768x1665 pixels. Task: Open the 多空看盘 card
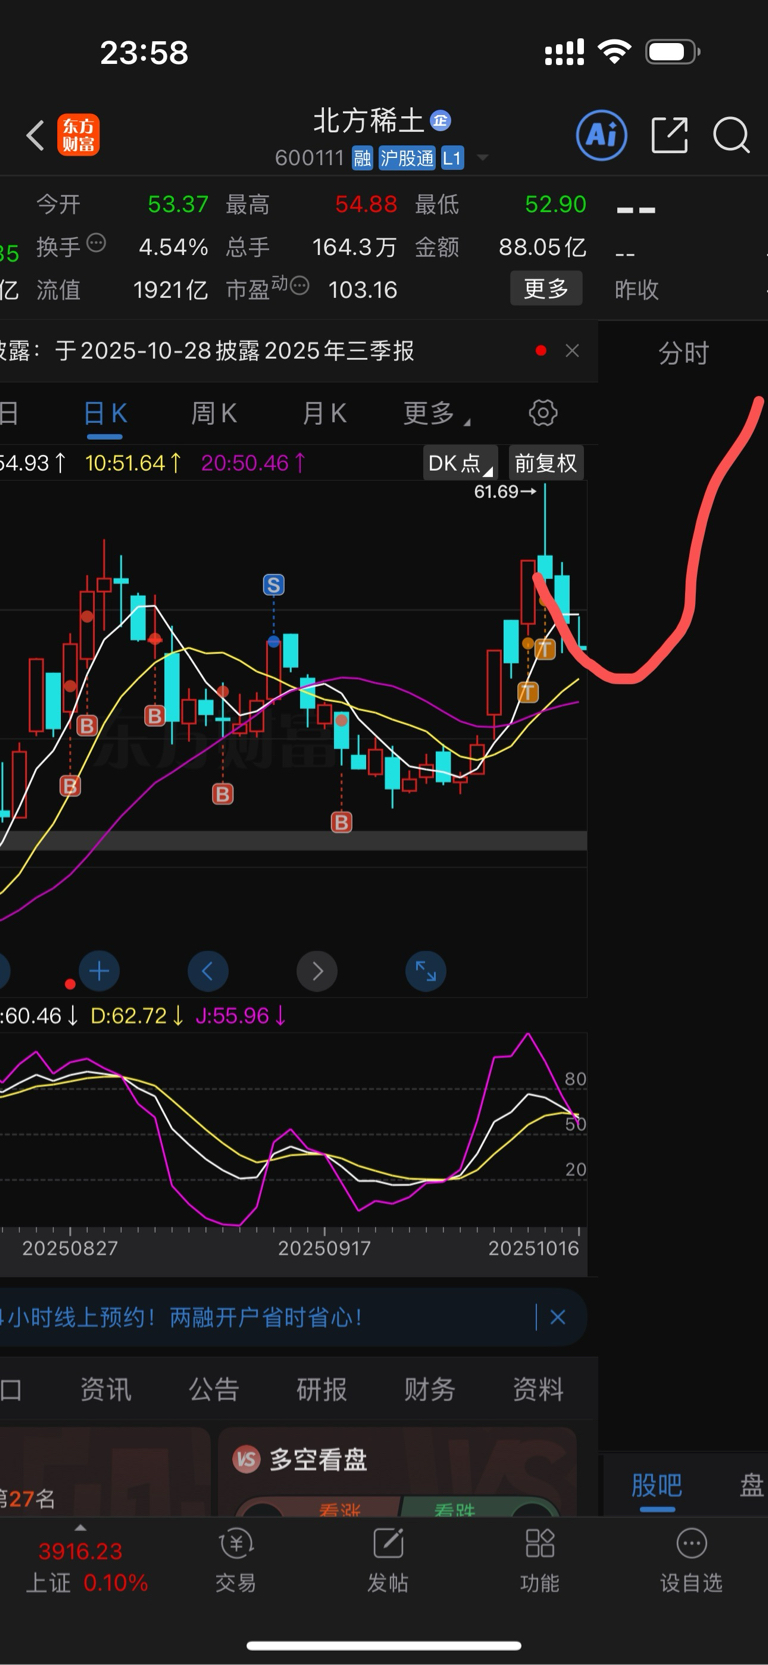[397, 1472]
